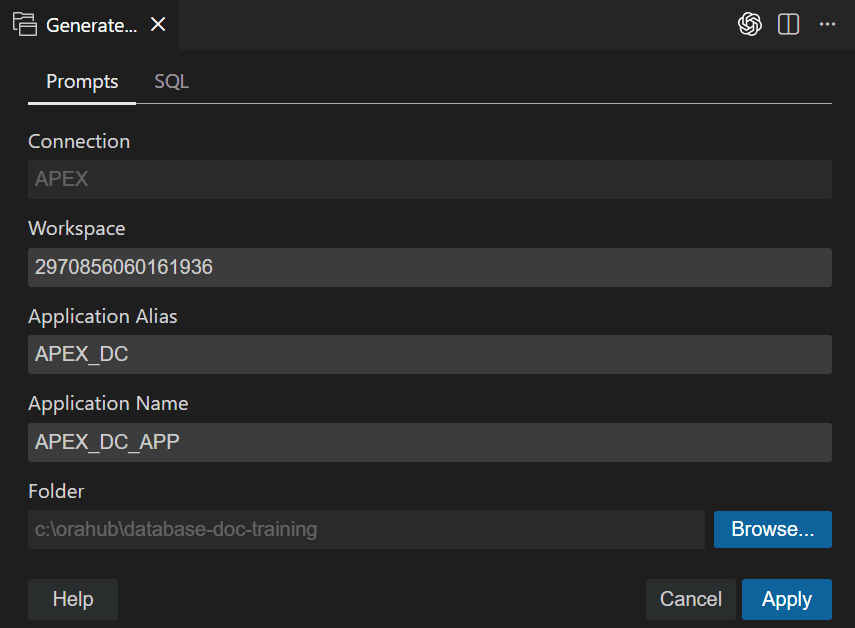This screenshot has height=628, width=855.
Task: Click the split editor icon
Action: pos(788,24)
